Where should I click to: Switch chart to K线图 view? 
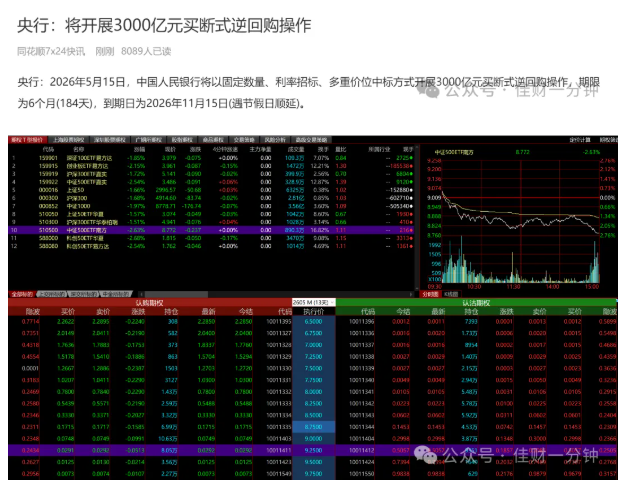click(451, 294)
